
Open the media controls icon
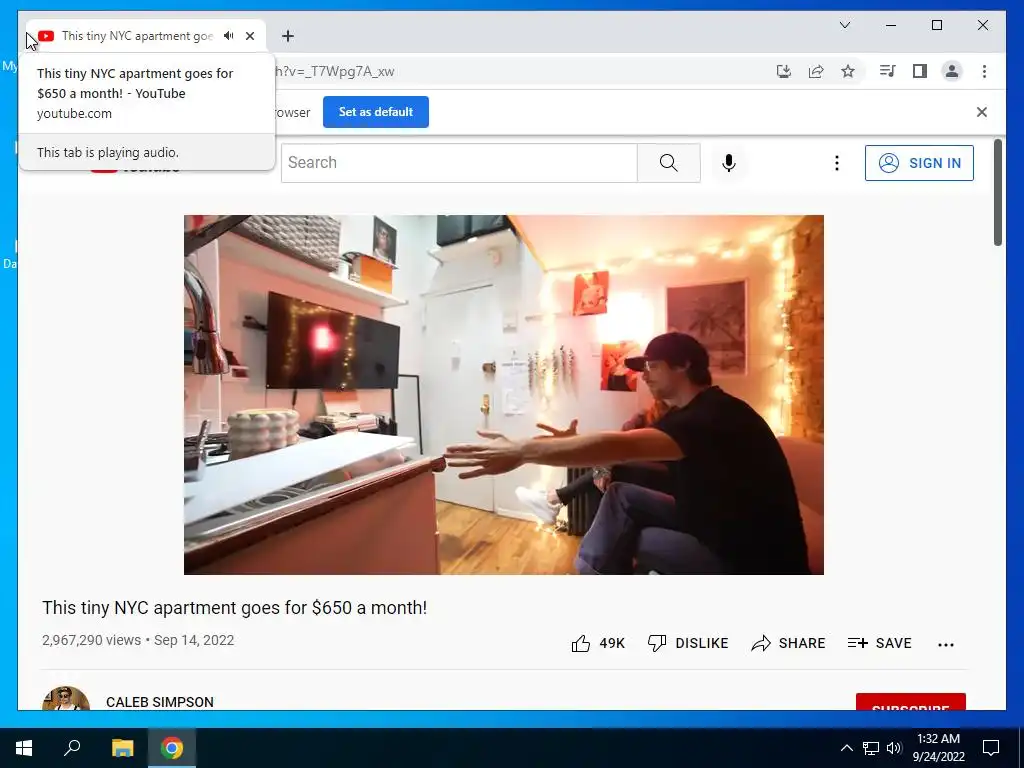[887, 71]
